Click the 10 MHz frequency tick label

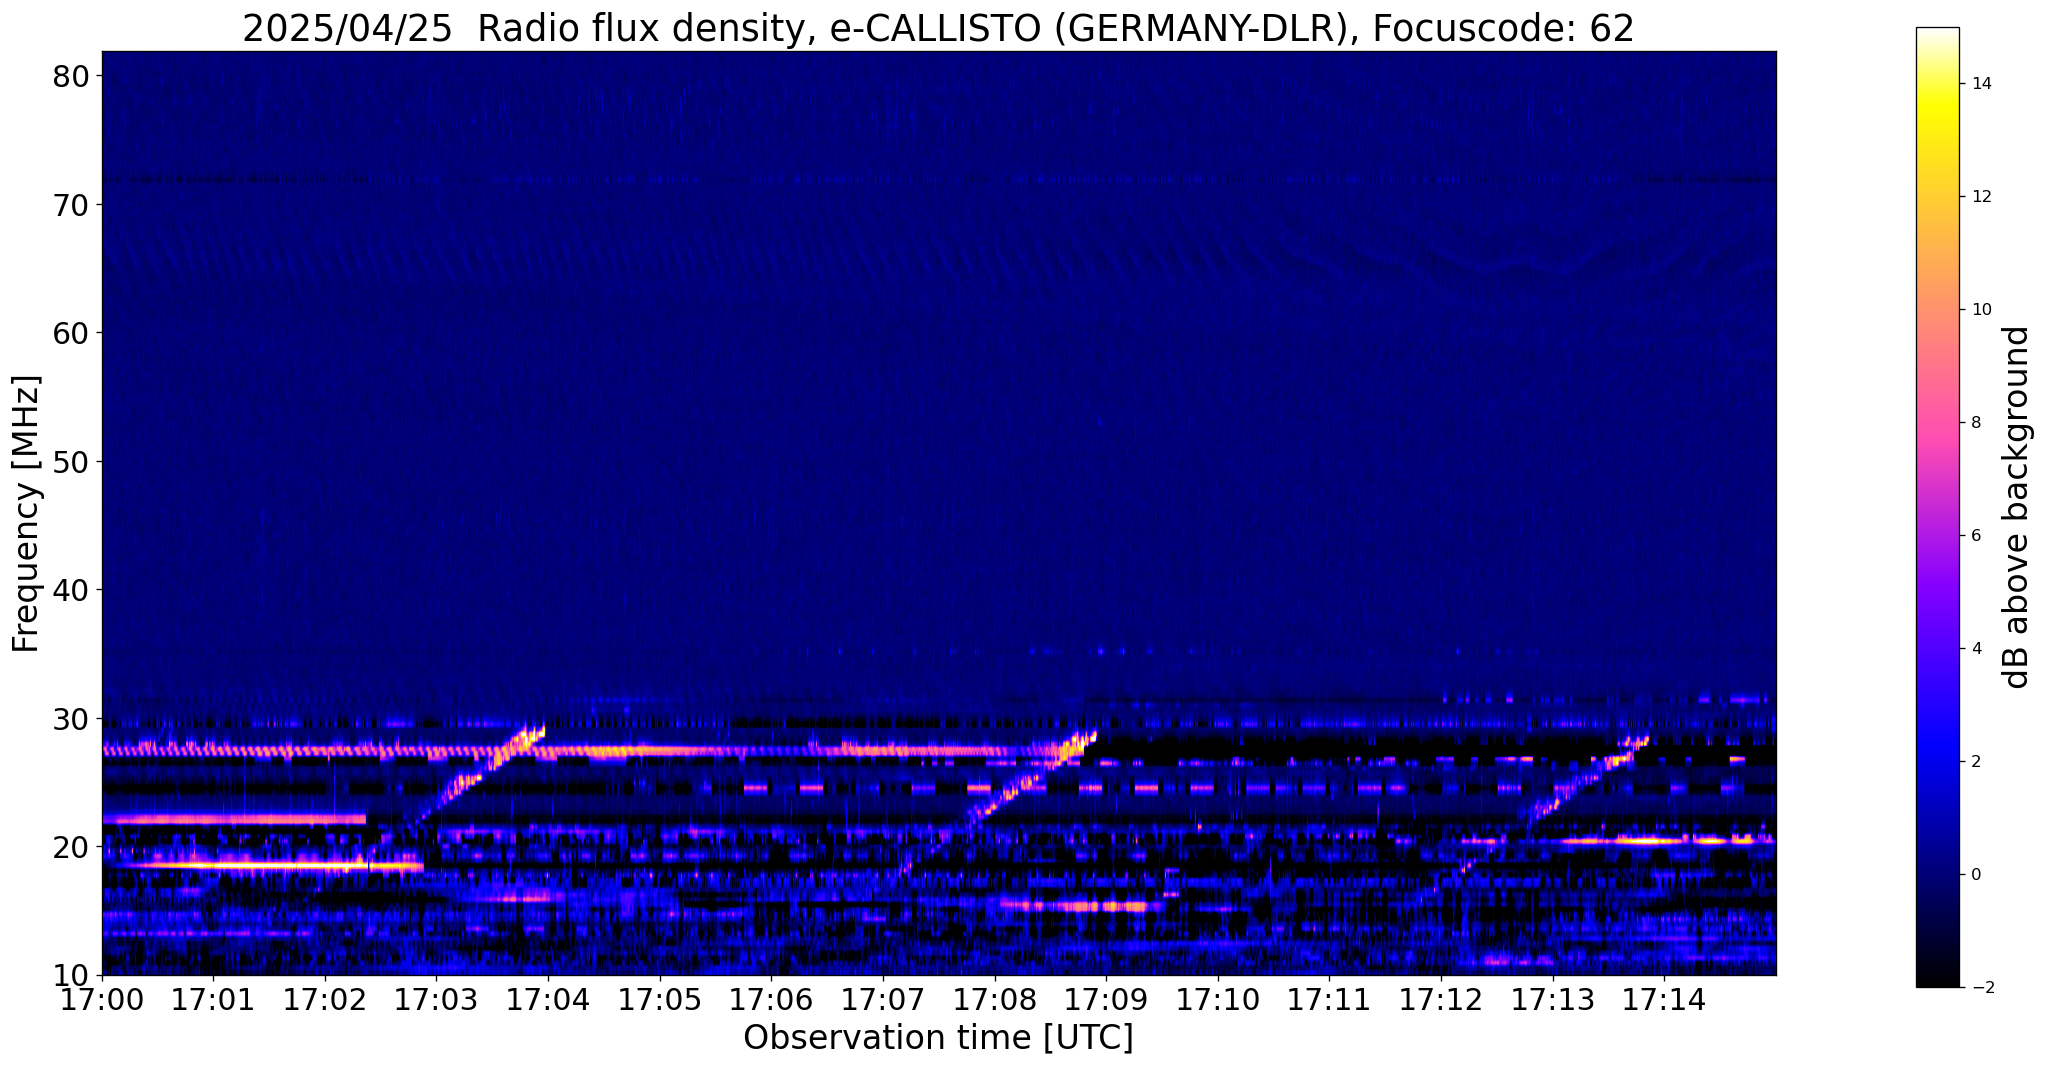[71, 975]
